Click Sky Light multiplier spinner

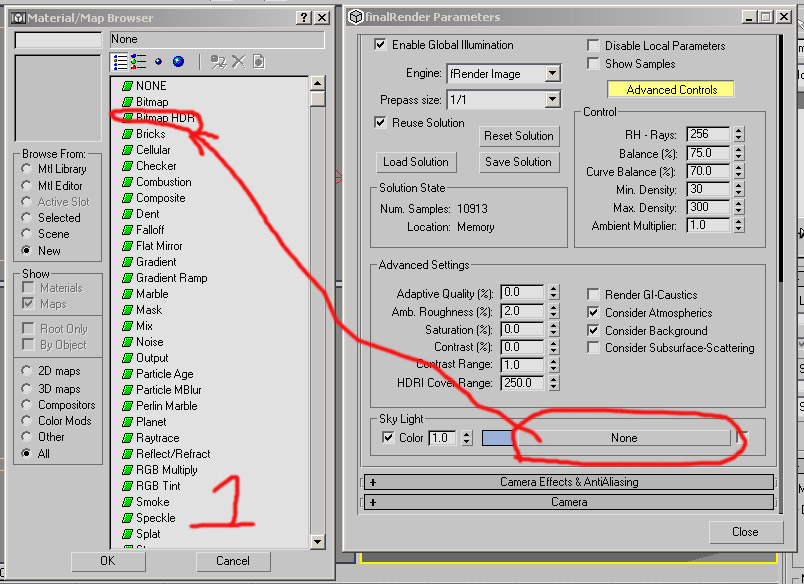pos(467,437)
